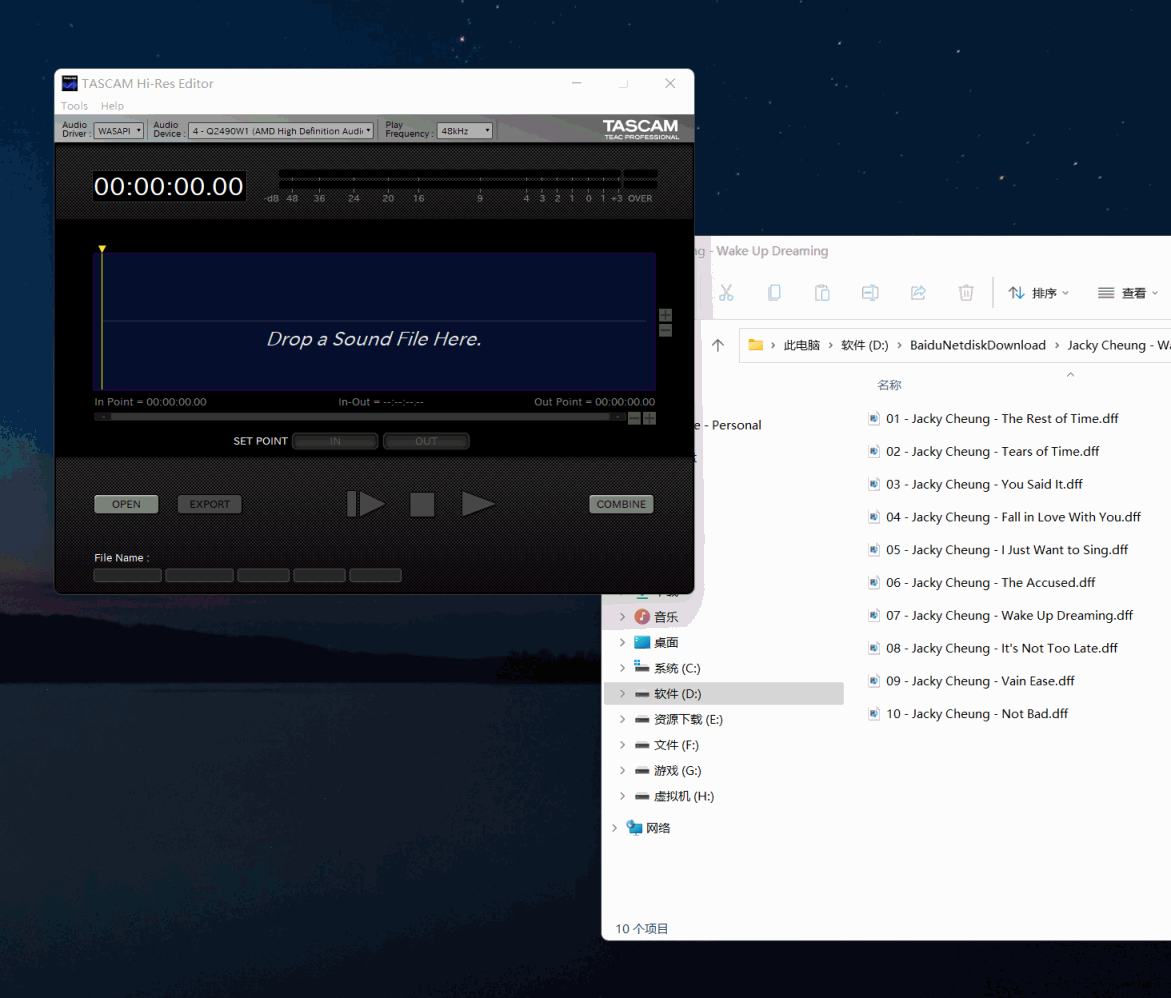Viewport: 1171px width, 998px height.
Task: Zoom out timeline horizontally with minus icon
Action: point(634,418)
